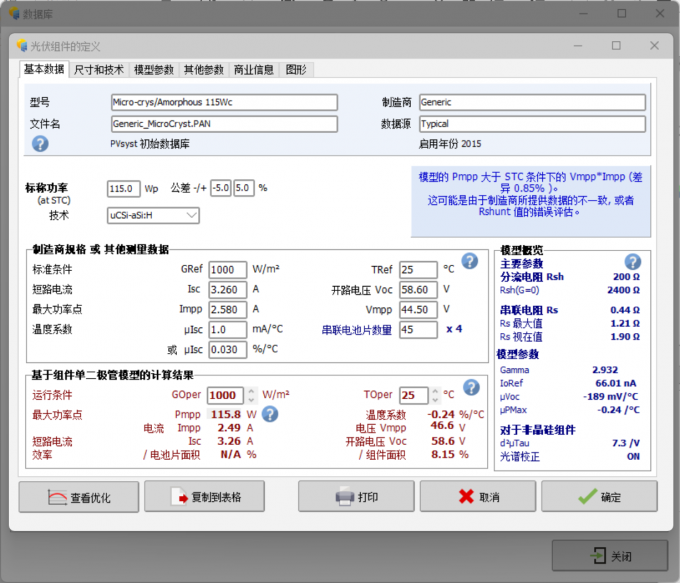Screen dimensions: 680x583
Task: Click the Voc 58.60 field
Action: 418,290
